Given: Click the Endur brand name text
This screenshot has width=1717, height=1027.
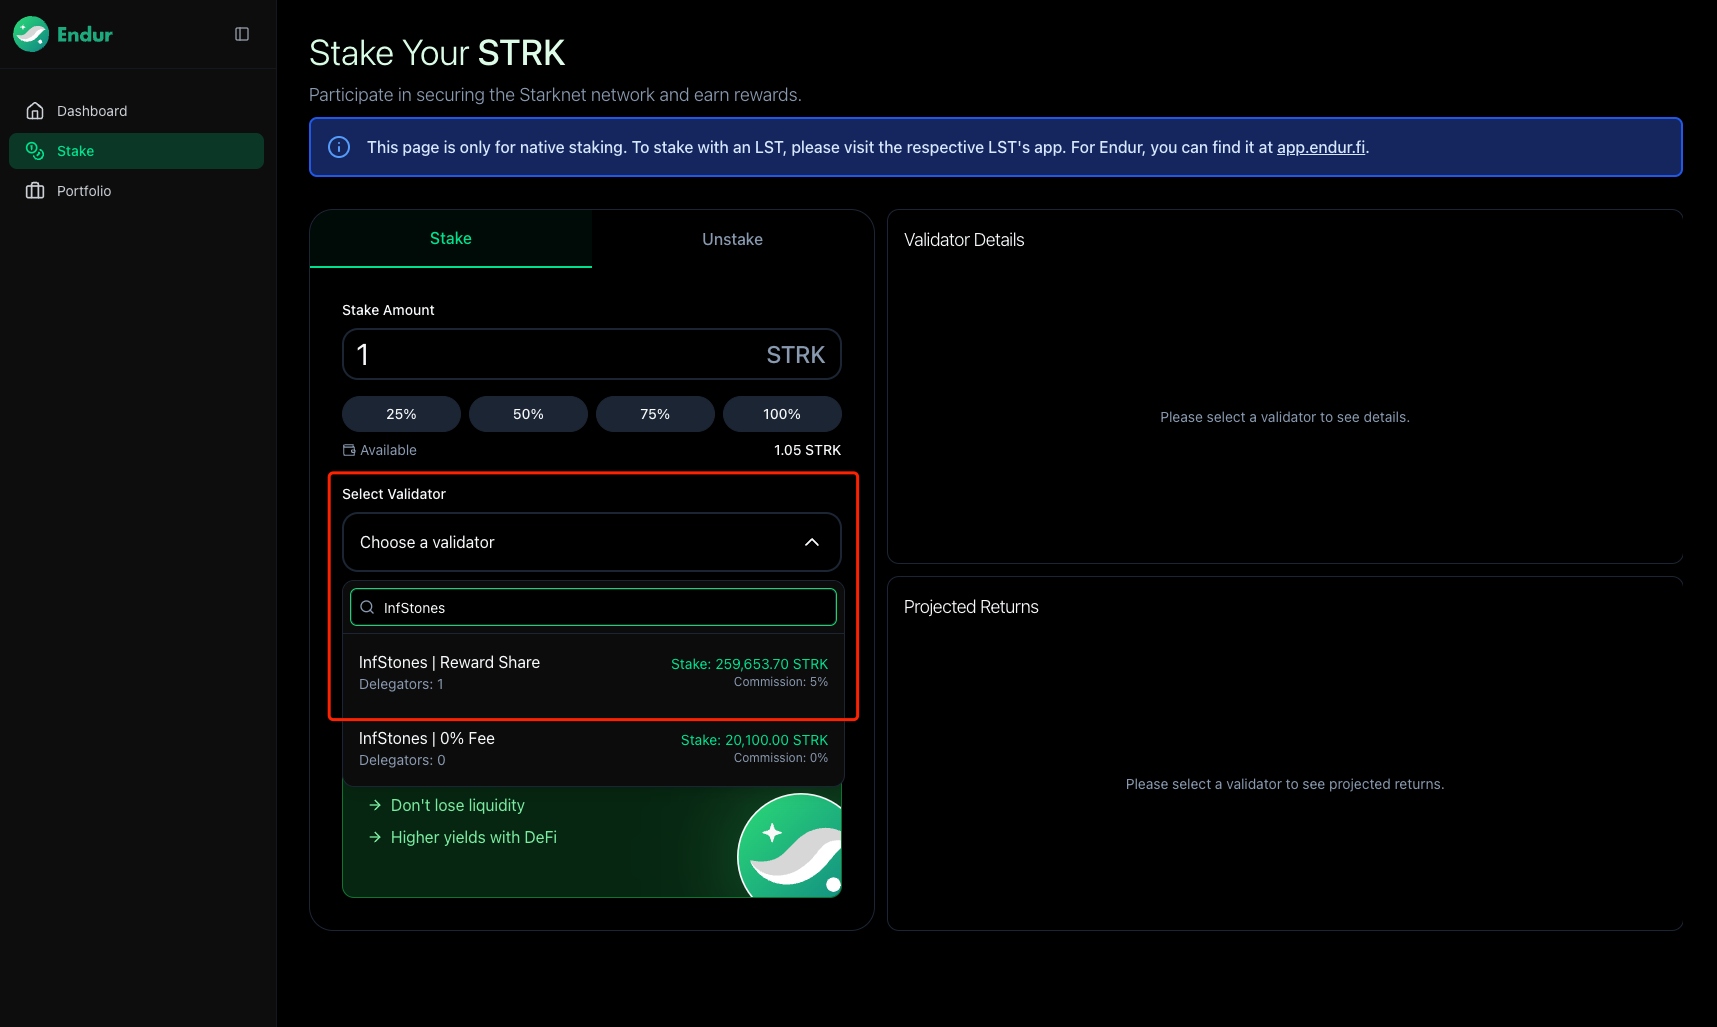Looking at the screenshot, I should tap(85, 34).
